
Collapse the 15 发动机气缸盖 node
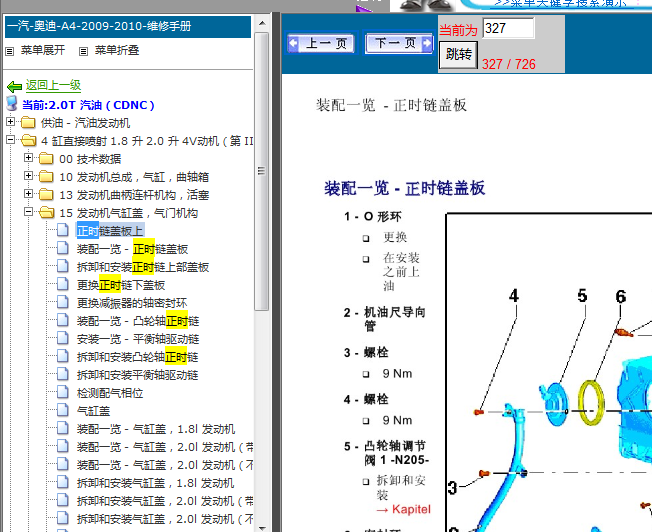click(28, 212)
